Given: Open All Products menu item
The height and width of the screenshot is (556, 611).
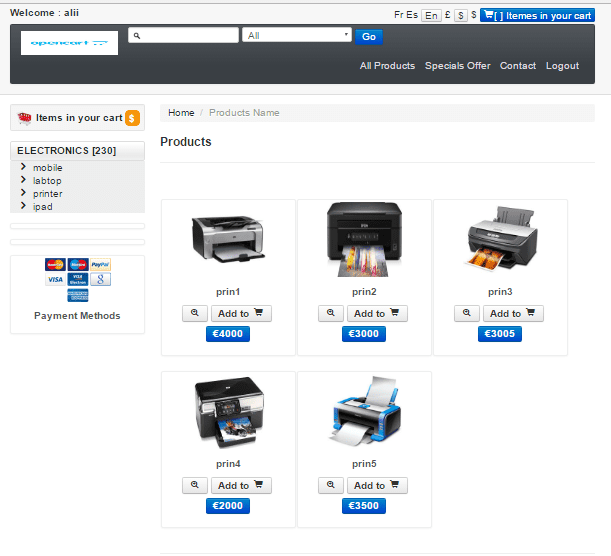Looking at the screenshot, I should pyautogui.click(x=387, y=66).
